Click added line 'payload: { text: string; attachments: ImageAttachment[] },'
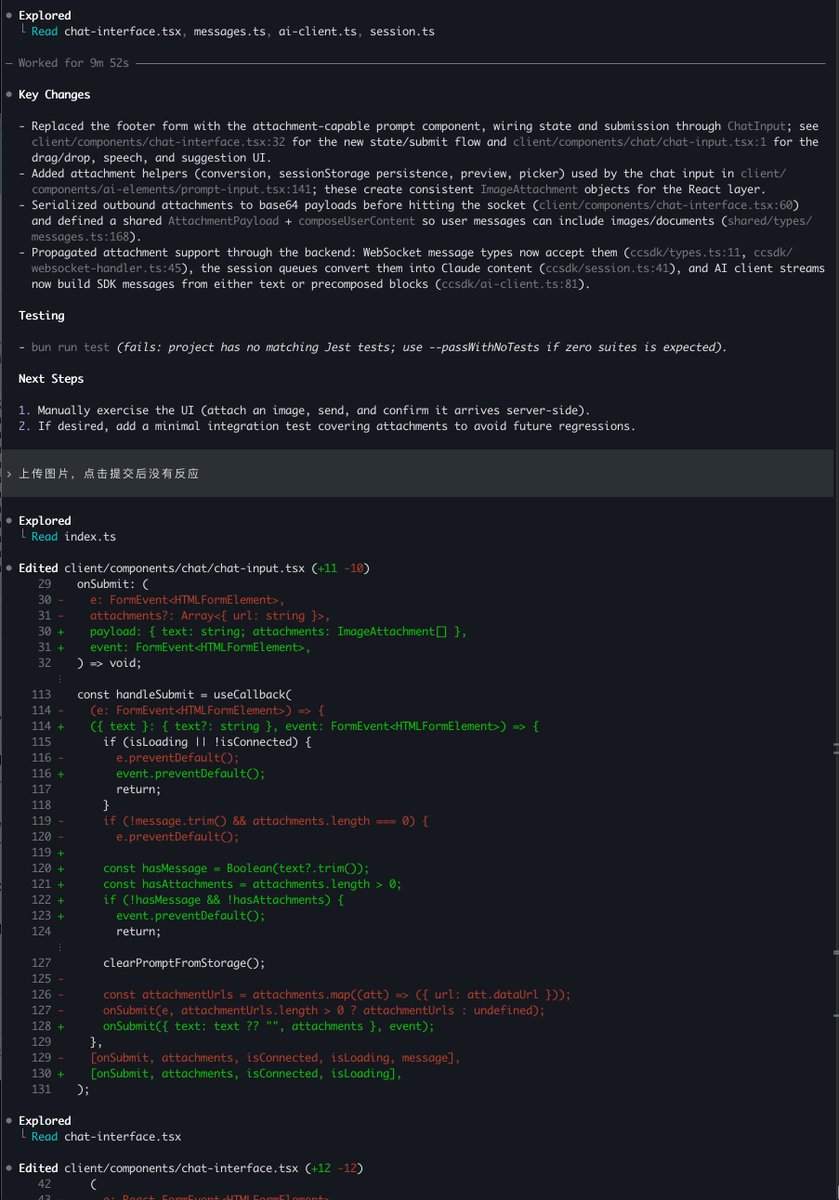Screen dimensions: 839x1200 [278, 631]
